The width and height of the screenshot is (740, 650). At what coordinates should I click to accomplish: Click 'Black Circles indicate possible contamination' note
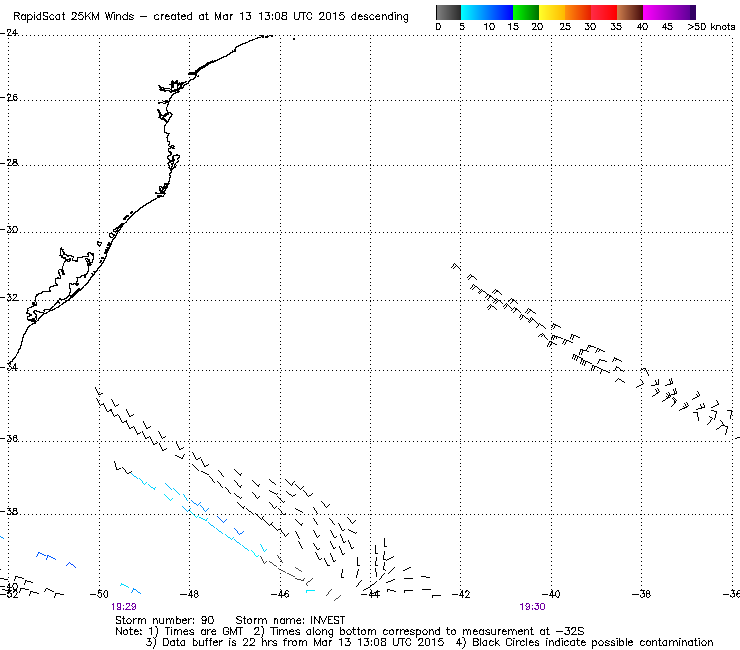(593, 642)
